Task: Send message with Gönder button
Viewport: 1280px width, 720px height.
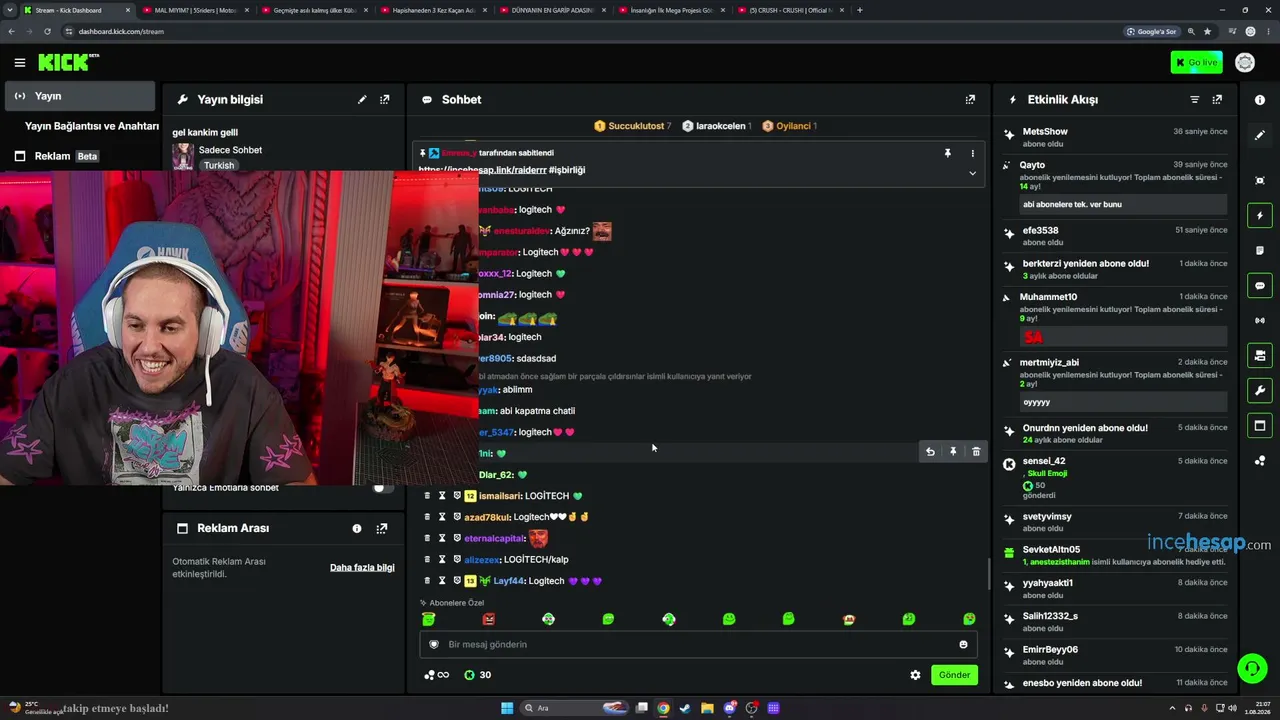Action: pyautogui.click(x=954, y=675)
